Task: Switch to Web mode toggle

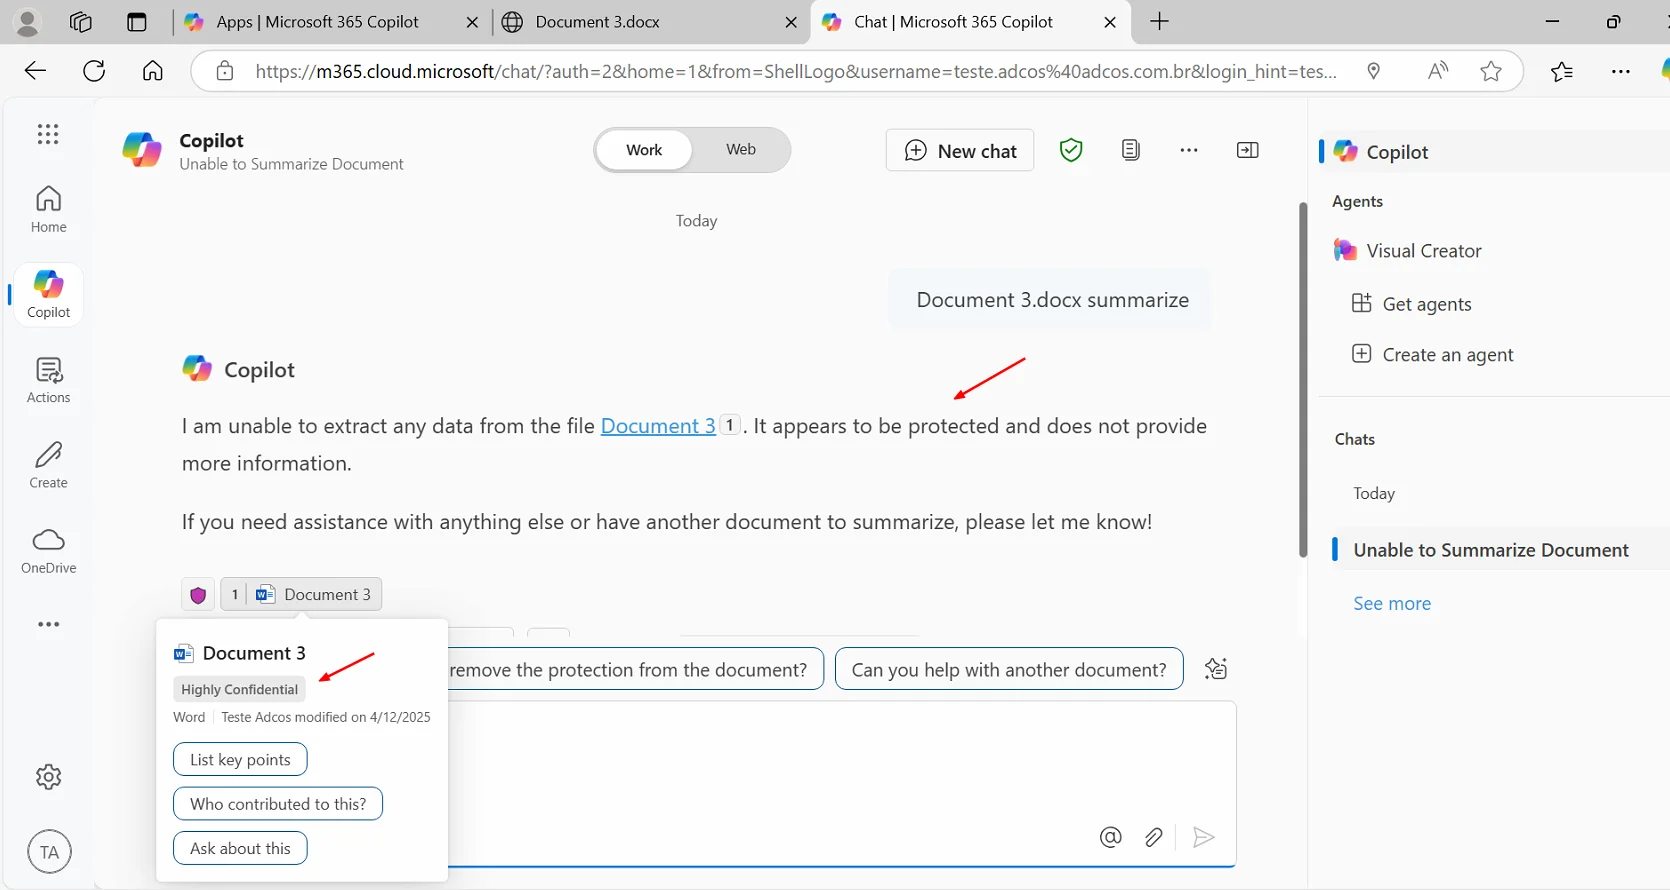Action: point(741,150)
